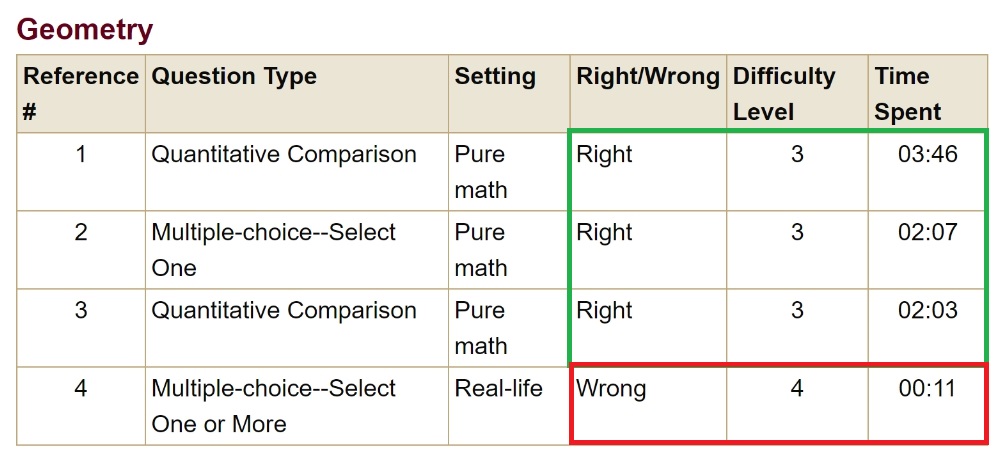This screenshot has width=1002, height=465.
Task: Click Multiple-choice--Select One or More cell
Action: click(x=273, y=406)
